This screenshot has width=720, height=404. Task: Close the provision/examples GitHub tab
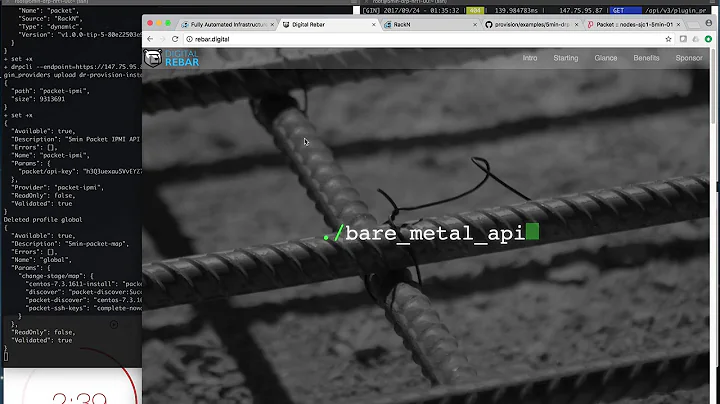click(576, 25)
